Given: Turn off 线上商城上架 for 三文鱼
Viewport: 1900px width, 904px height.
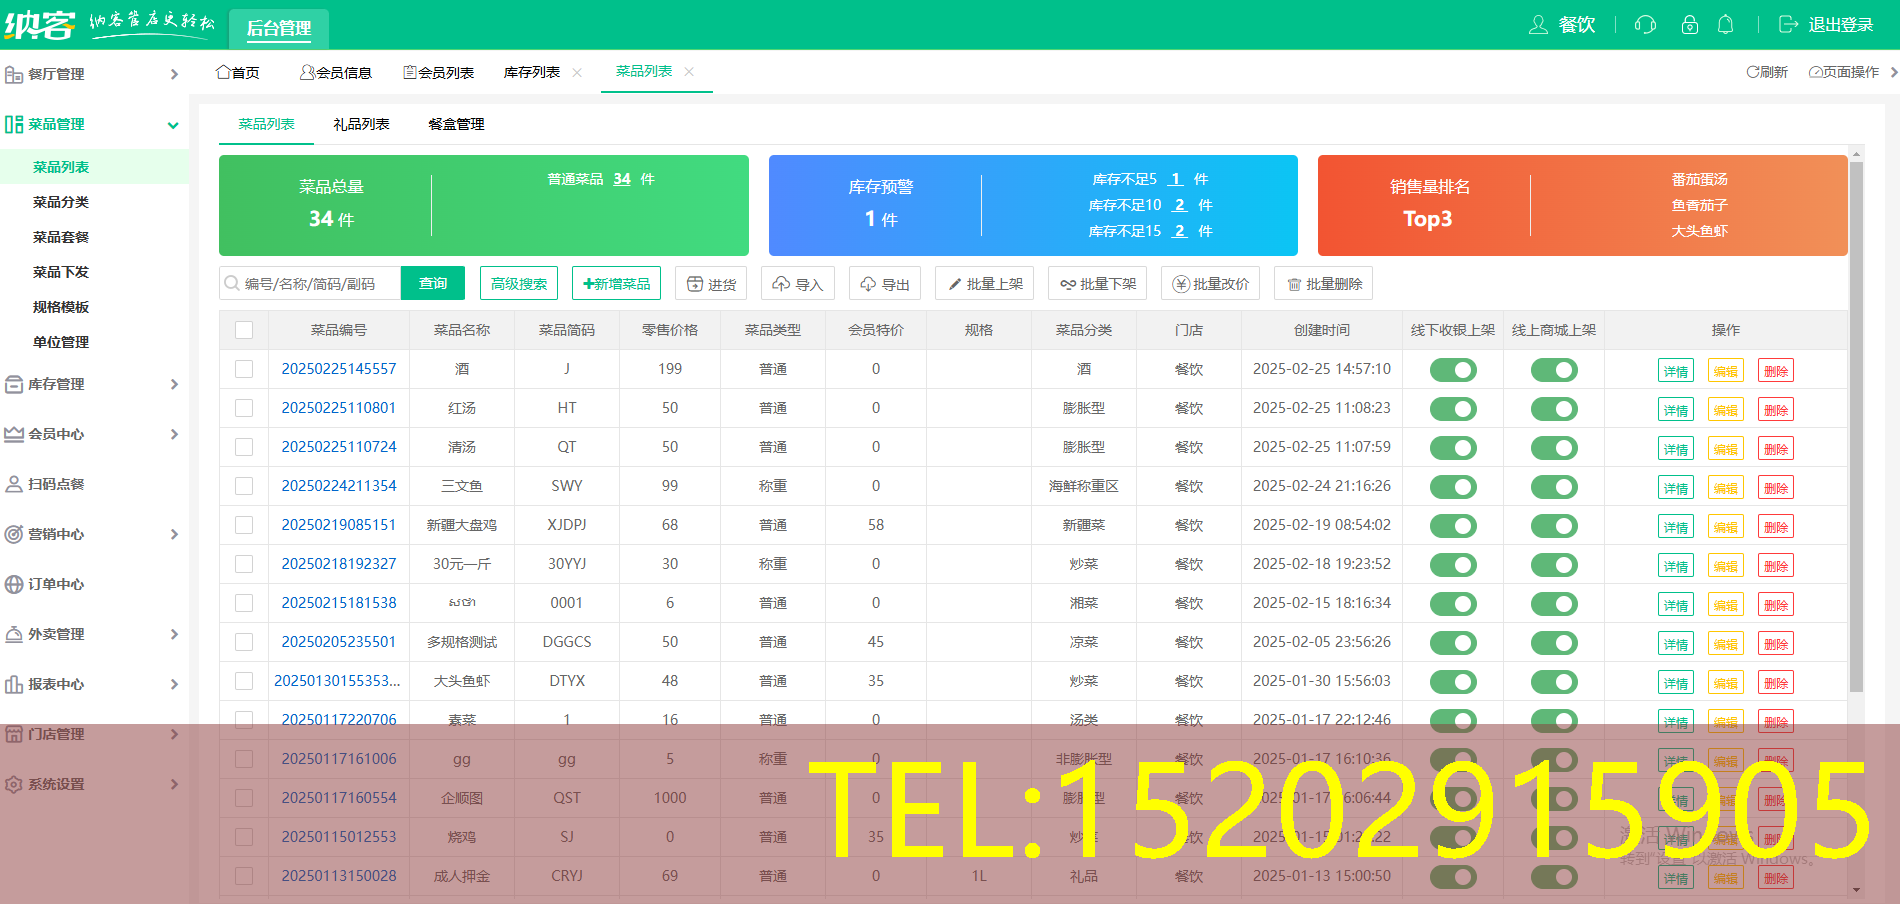Looking at the screenshot, I should click(1554, 487).
